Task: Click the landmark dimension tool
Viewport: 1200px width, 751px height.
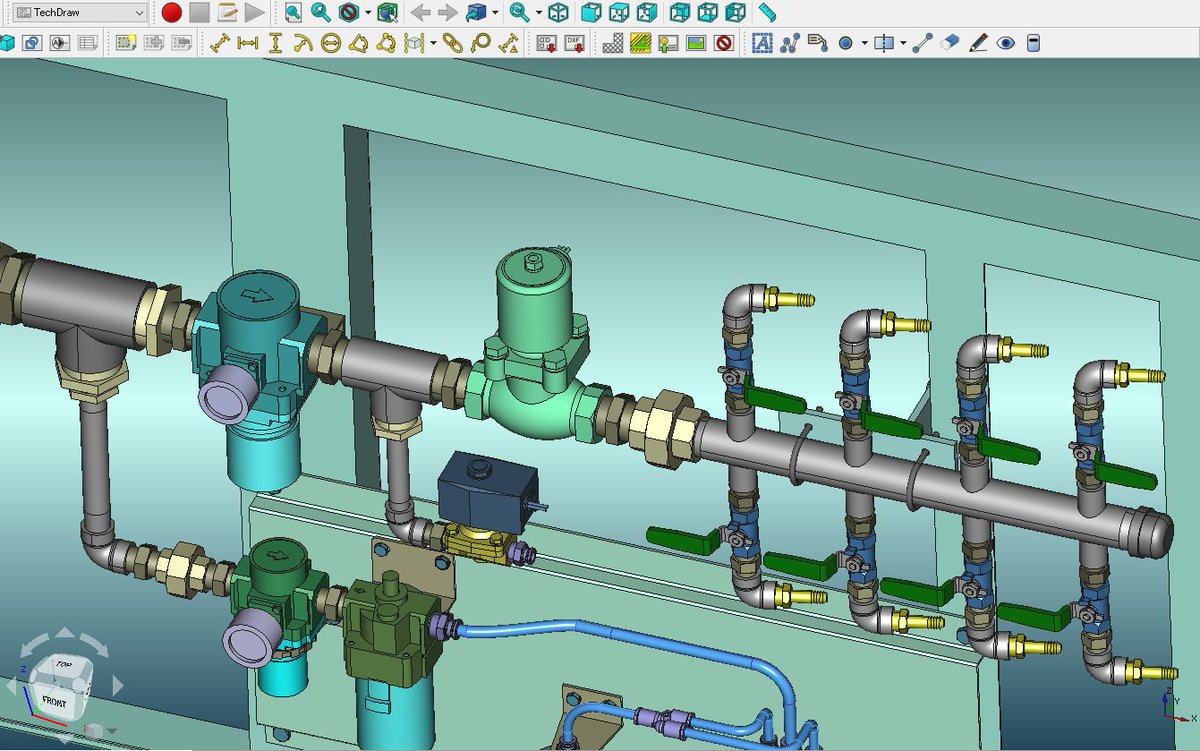Action: (x=509, y=43)
